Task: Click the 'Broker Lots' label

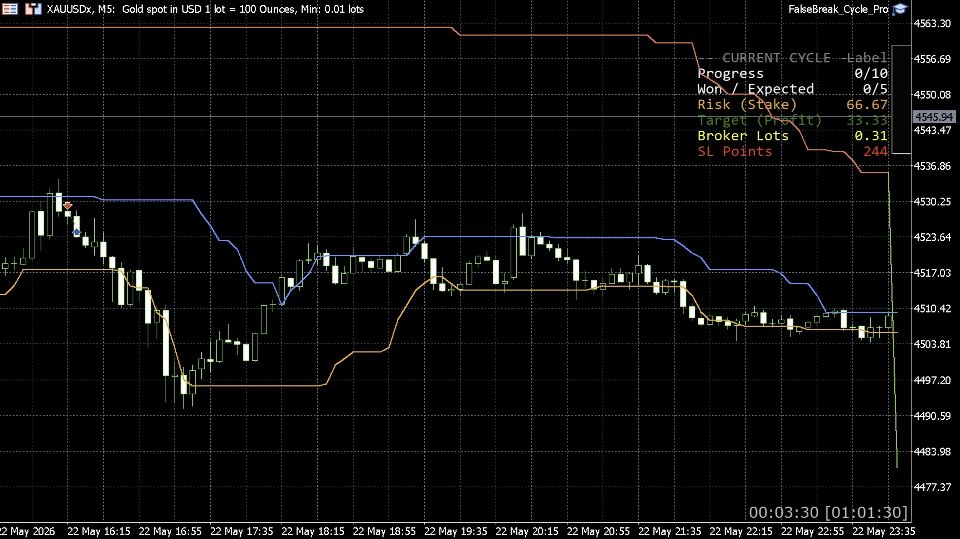Action: coord(743,136)
